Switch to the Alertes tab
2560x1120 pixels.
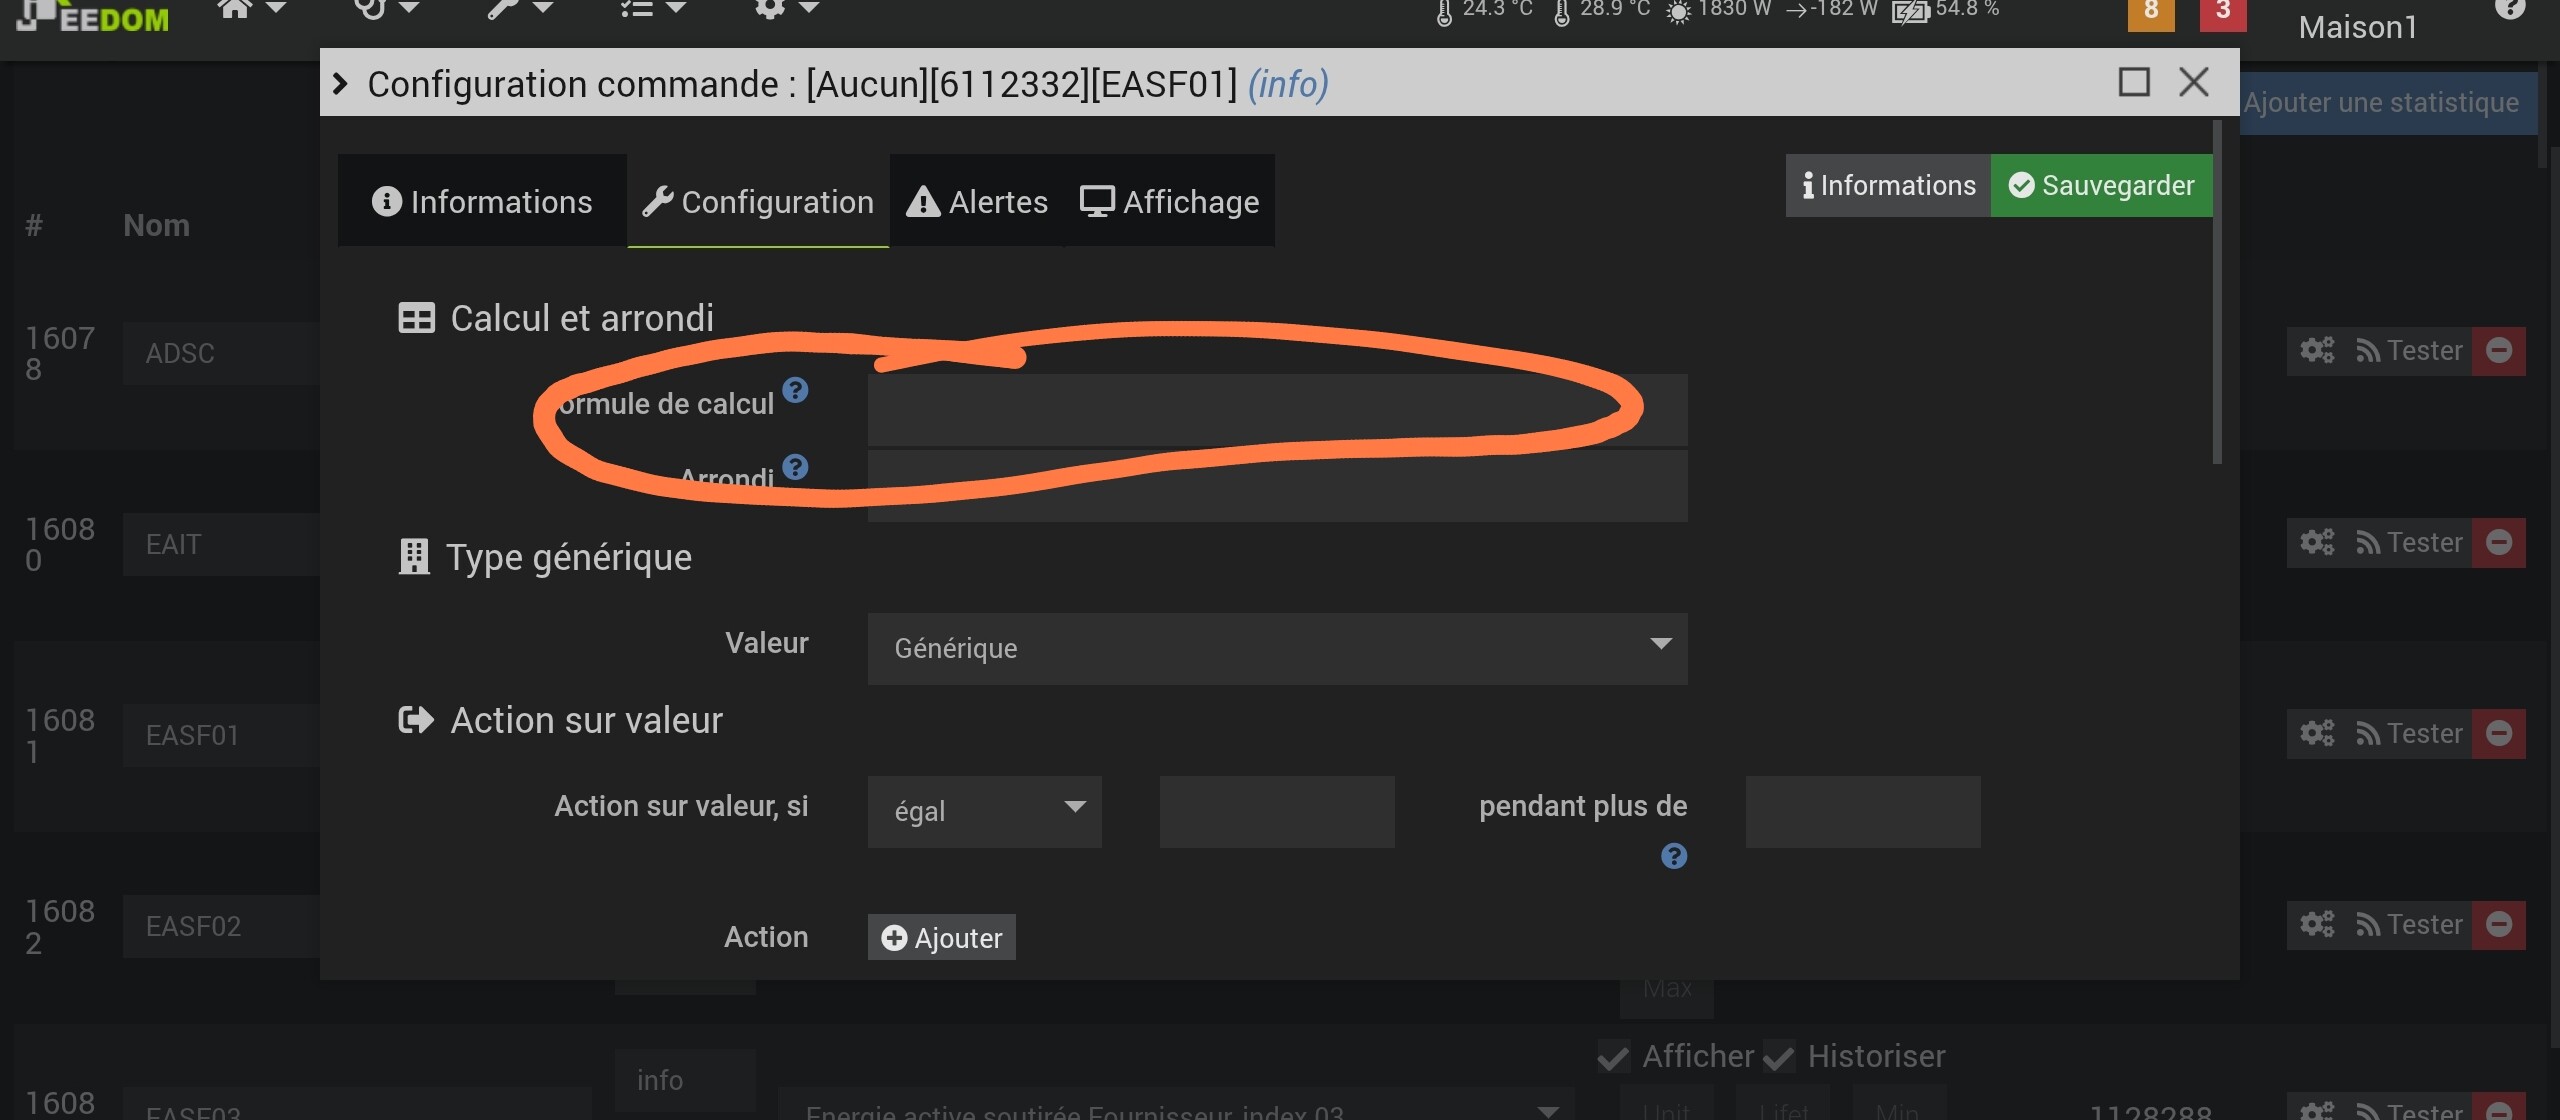pyautogui.click(x=977, y=202)
